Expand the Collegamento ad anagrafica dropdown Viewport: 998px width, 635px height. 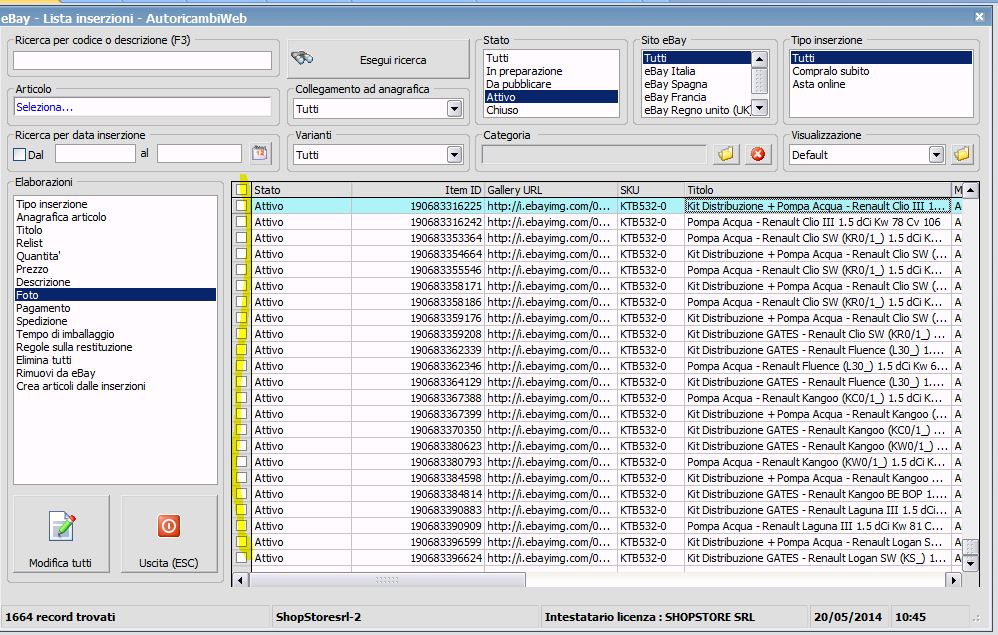[x=454, y=109]
